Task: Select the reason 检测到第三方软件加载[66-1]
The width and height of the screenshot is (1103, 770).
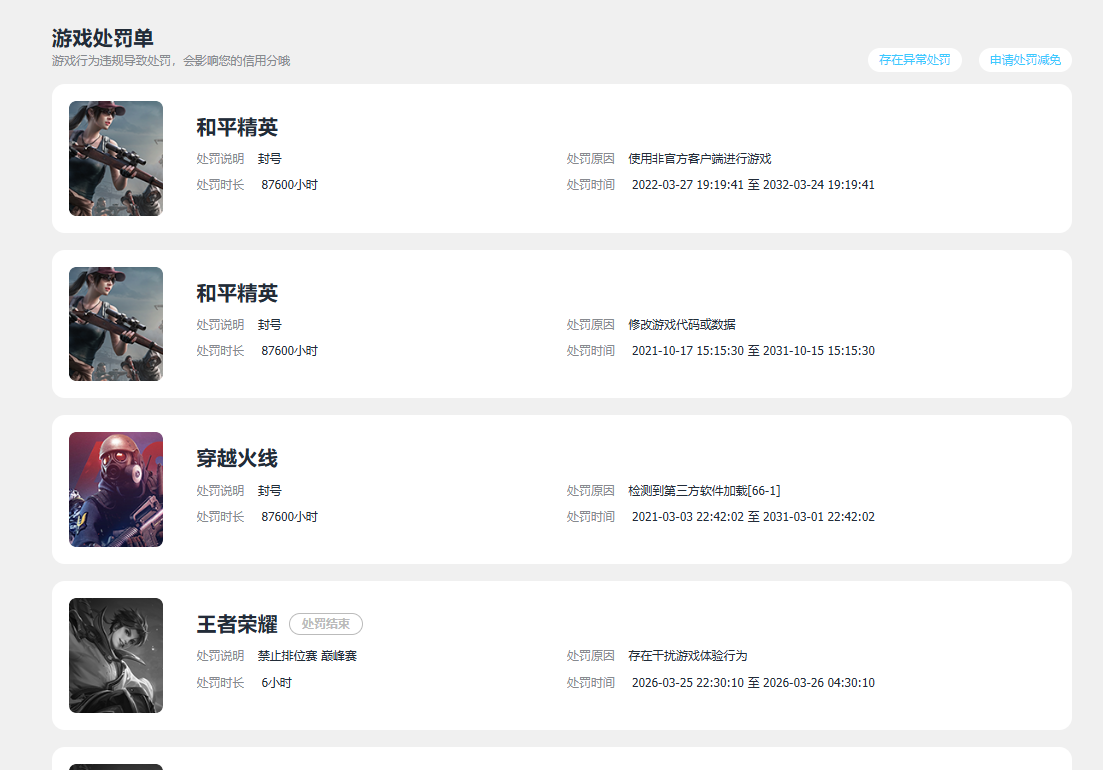Action: click(704, 491)
